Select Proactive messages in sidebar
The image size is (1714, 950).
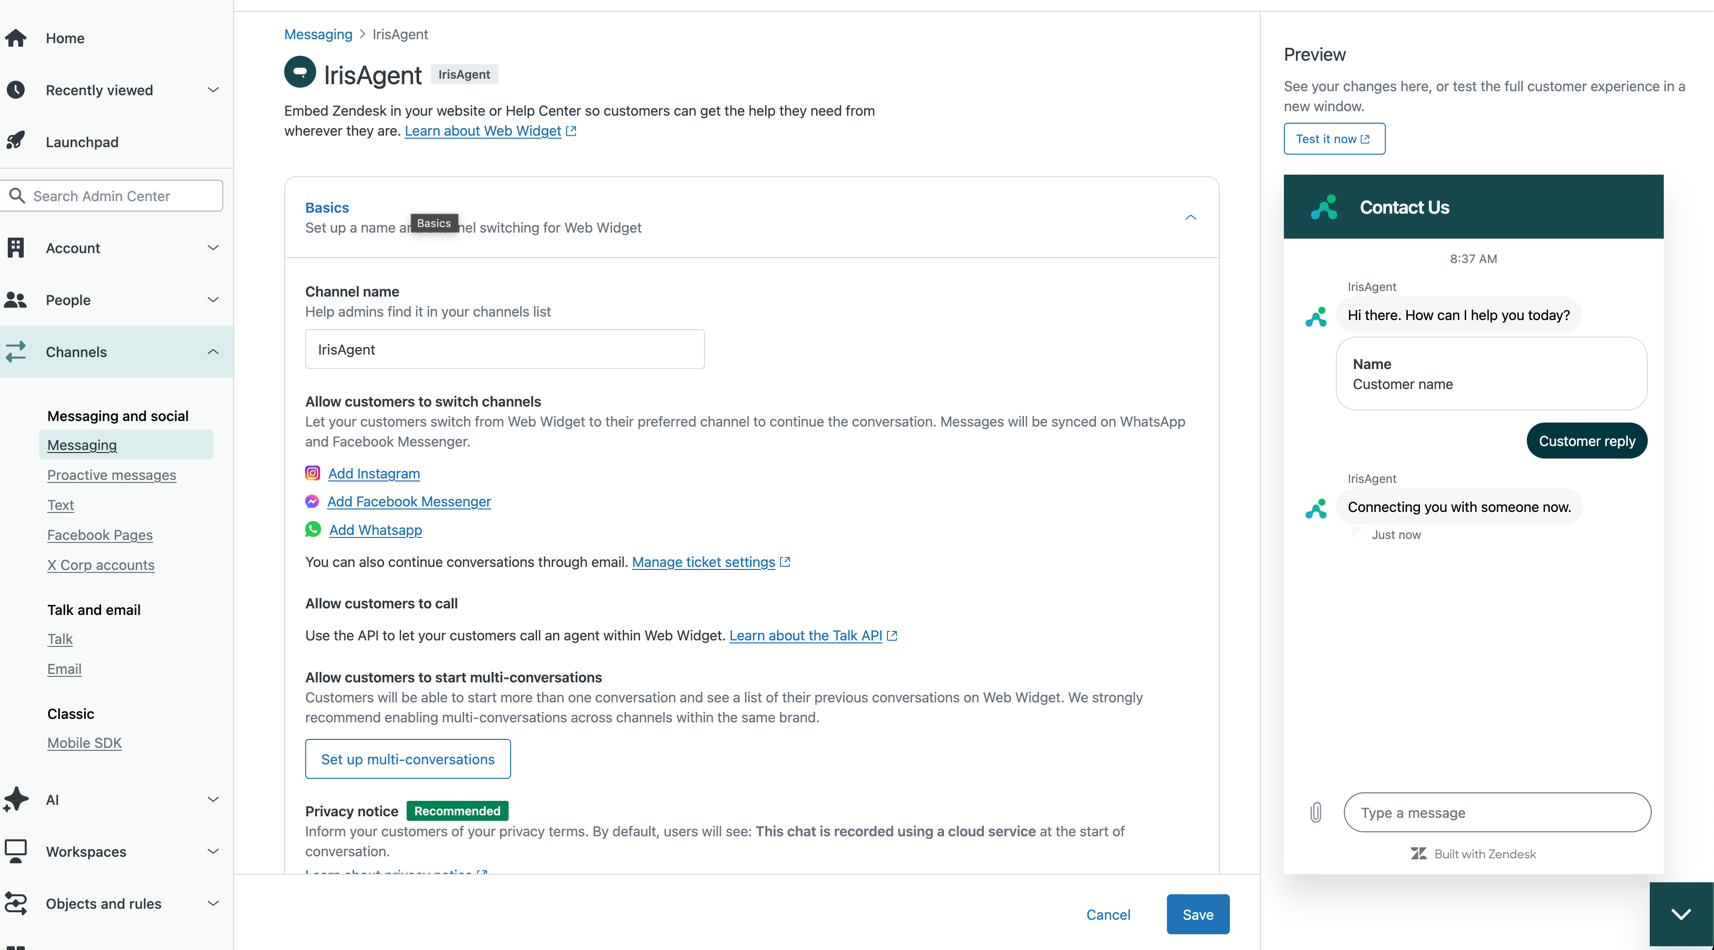[111, 475]
